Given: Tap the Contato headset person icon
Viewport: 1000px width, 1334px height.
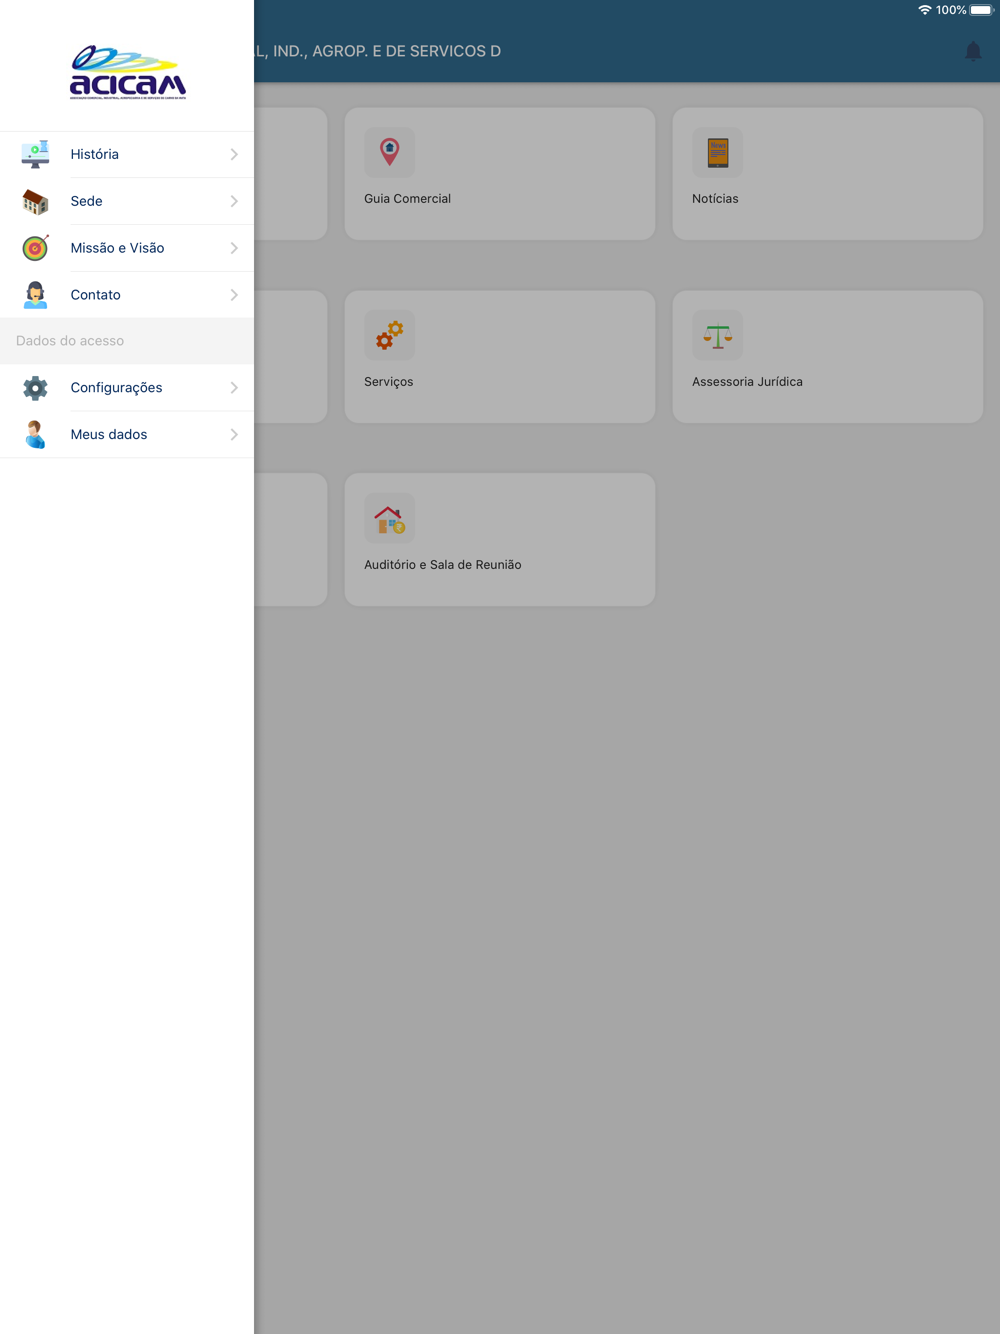Looking at the screenshot, I should [35, 295].
